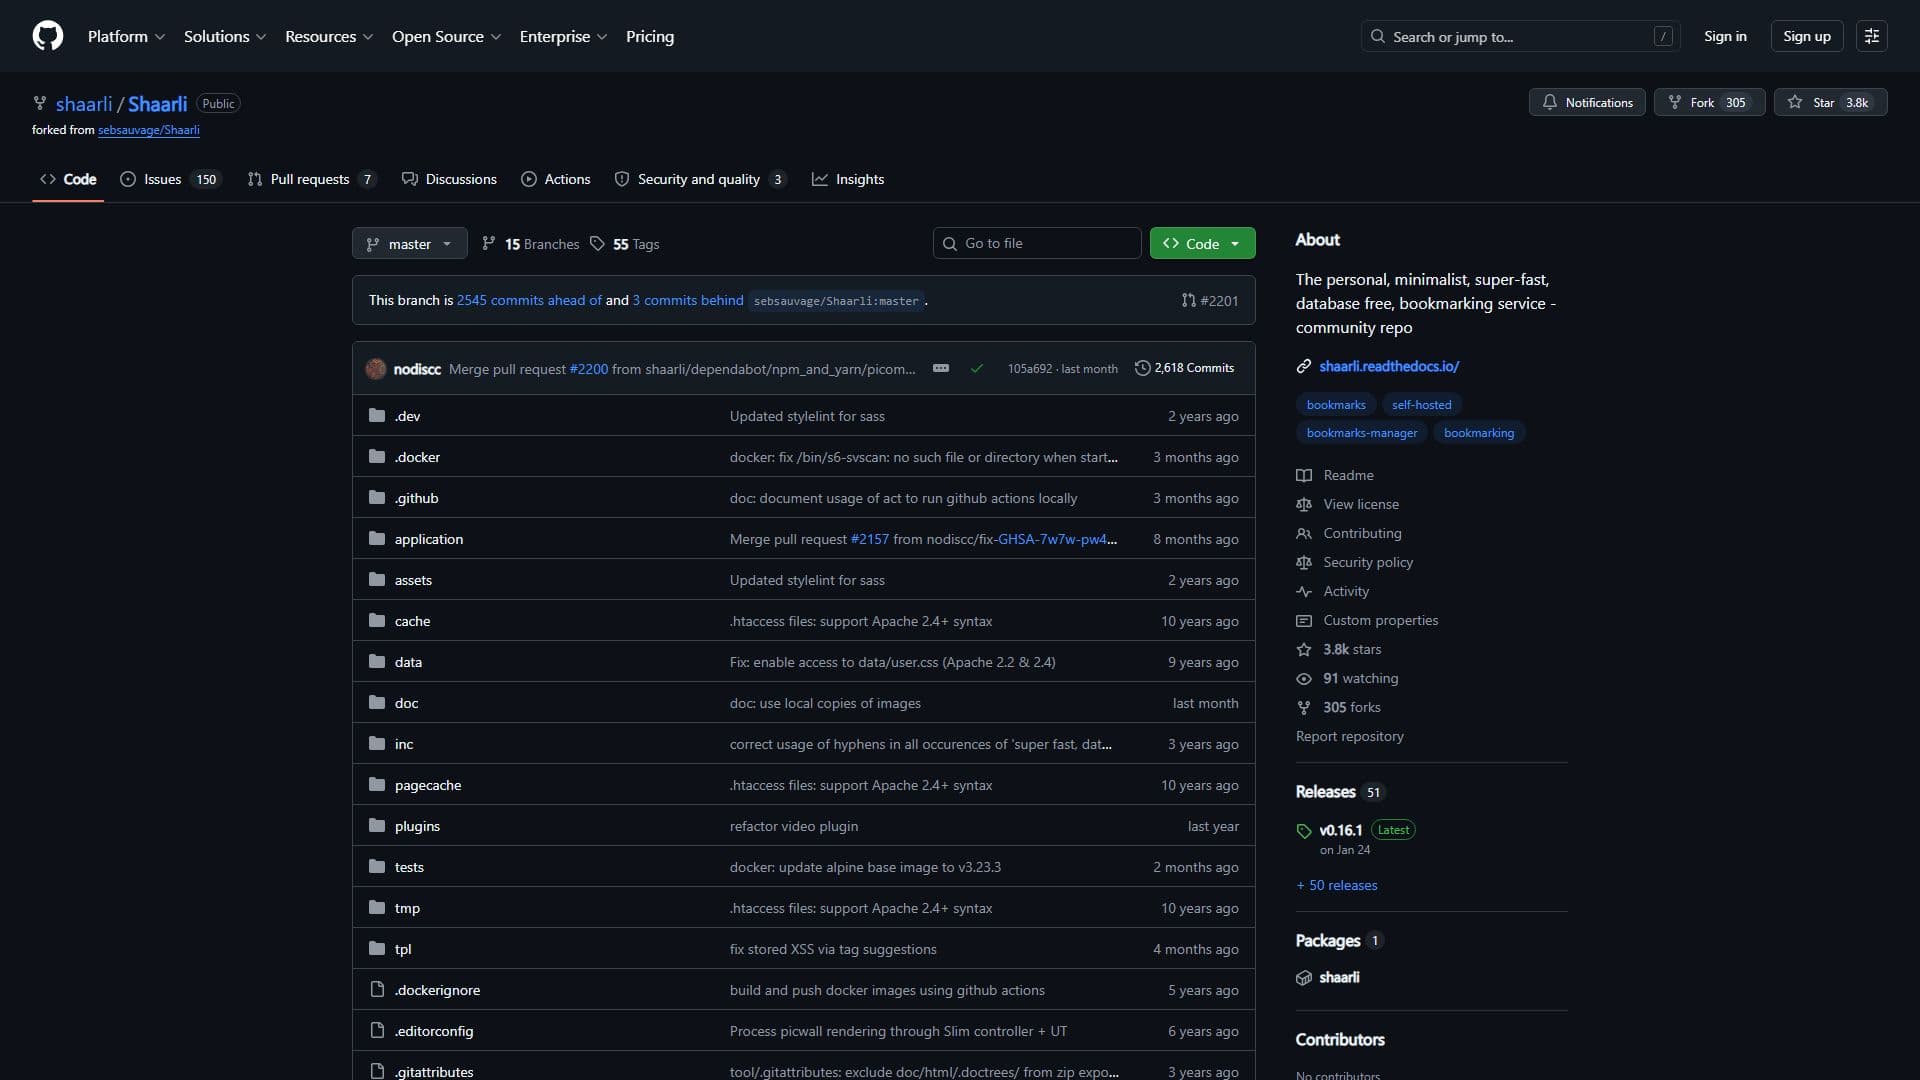Select the bookmarks topic tag
This screenshot has height=1080, width=1920.
coord(1336,405)
